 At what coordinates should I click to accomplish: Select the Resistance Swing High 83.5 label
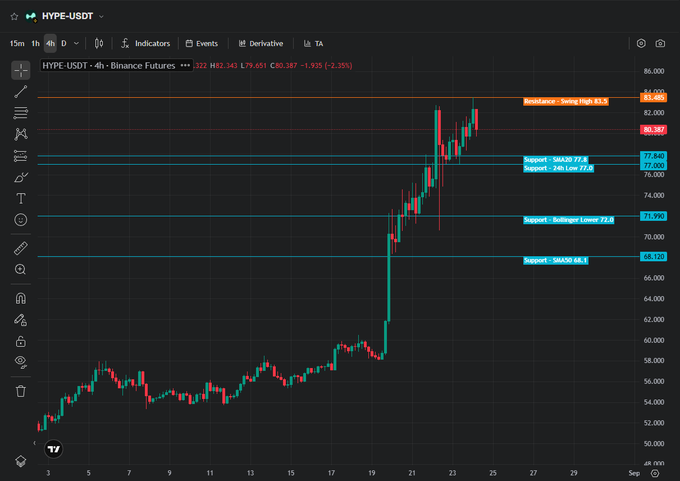tap(566, 101)
